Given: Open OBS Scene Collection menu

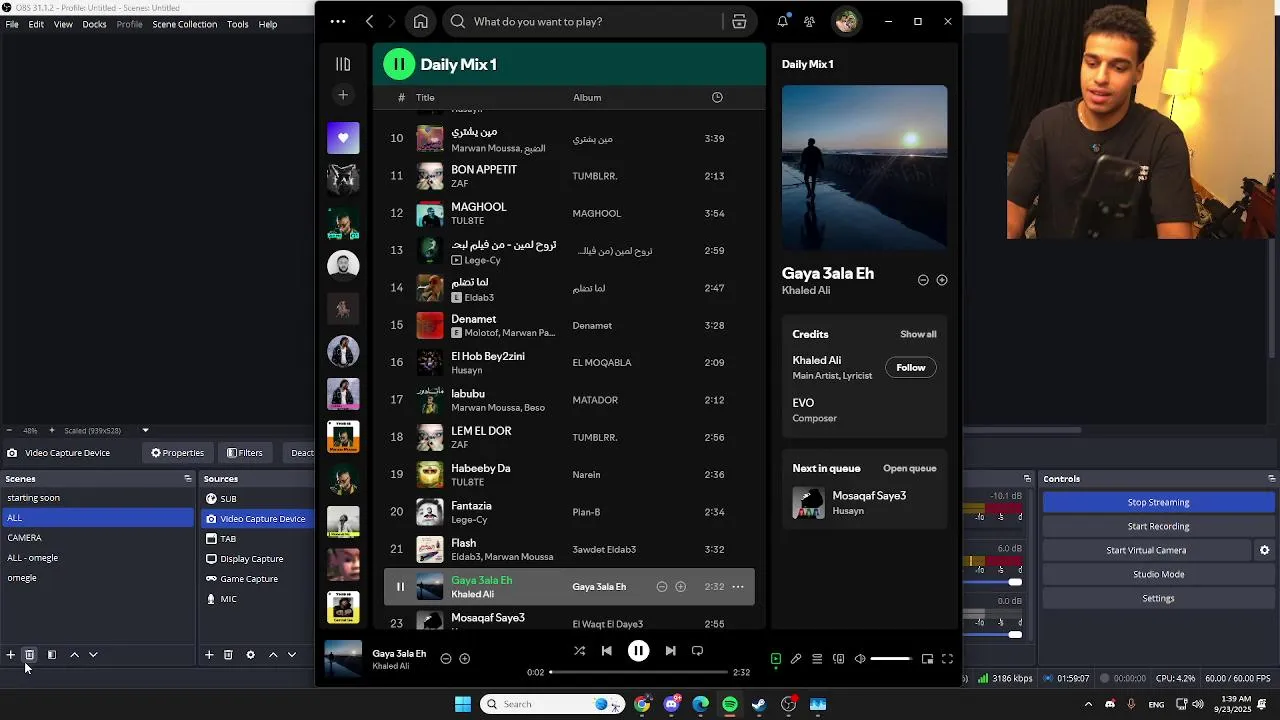Looking at the screenshot, I should [x=184, y=24].
